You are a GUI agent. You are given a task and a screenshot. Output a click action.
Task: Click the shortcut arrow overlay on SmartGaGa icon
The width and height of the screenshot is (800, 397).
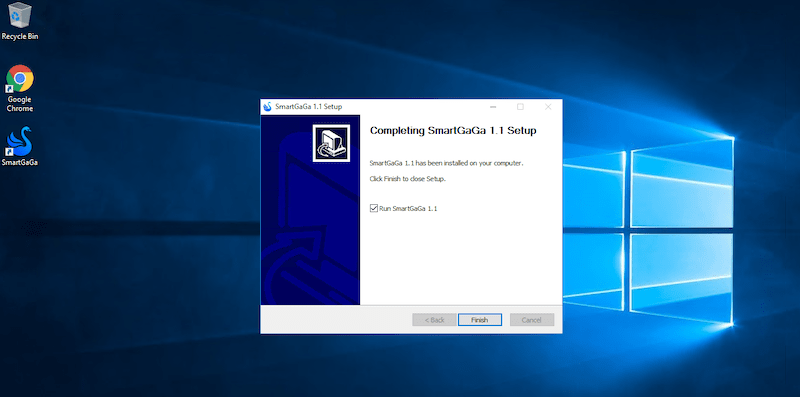(9, 153)
